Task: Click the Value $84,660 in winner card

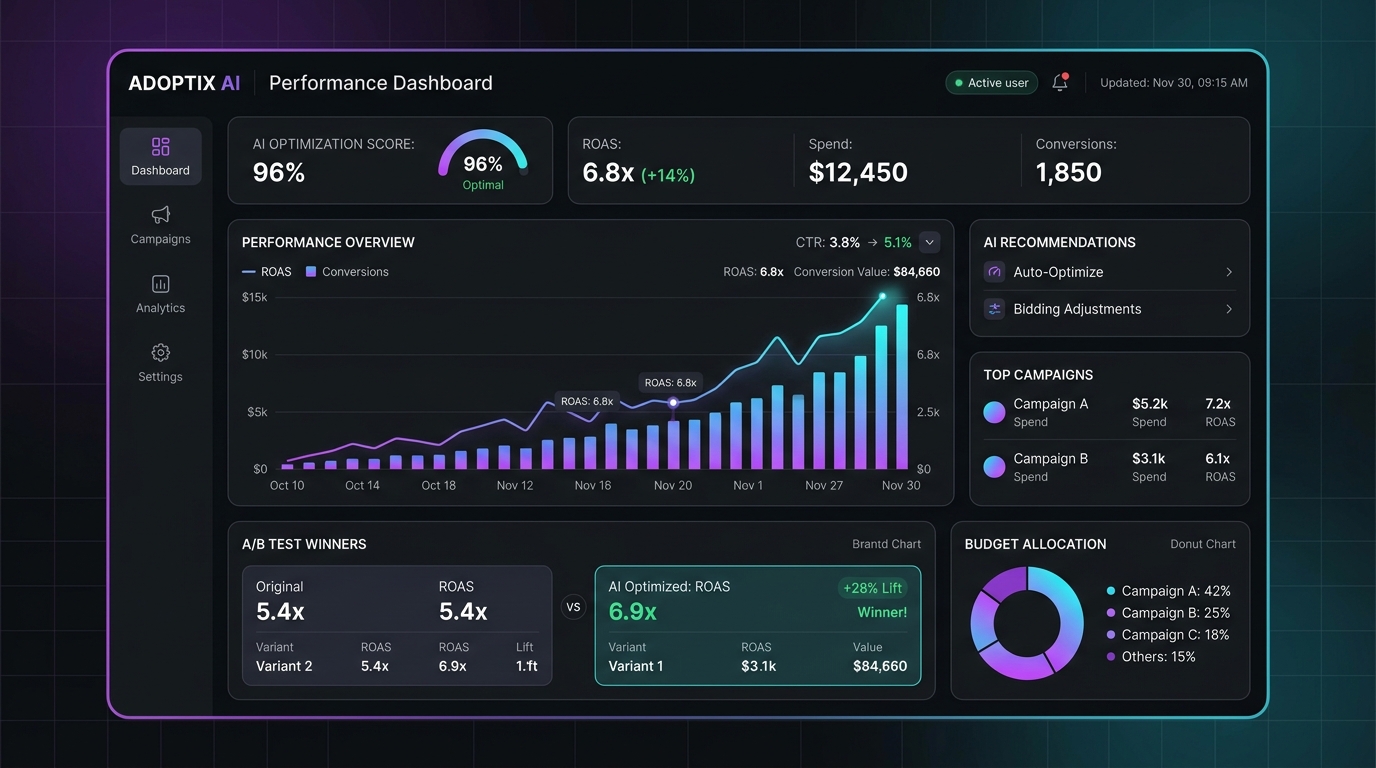Action: click(x=880, y=666)
